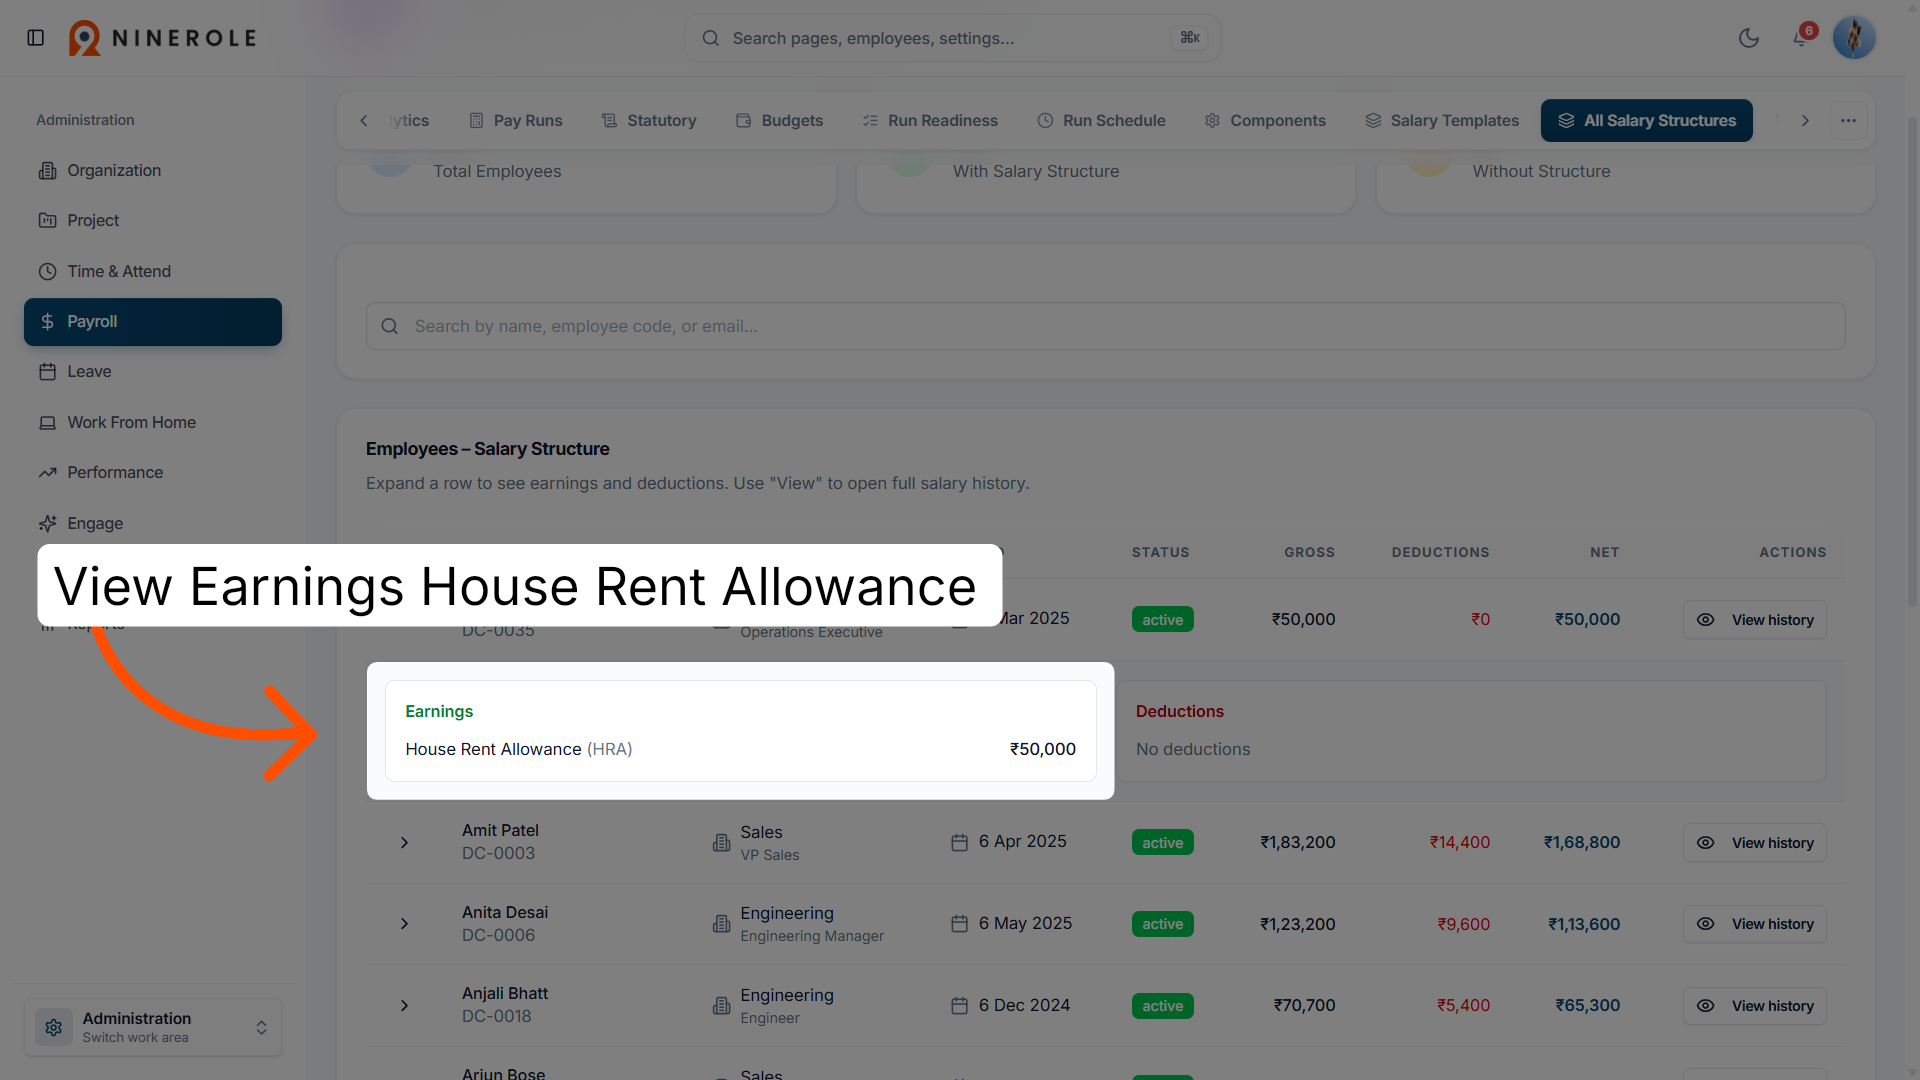The image size is (1920, 1080).
Task: Switch to Run Readiness tab
Action: [930, 120]
